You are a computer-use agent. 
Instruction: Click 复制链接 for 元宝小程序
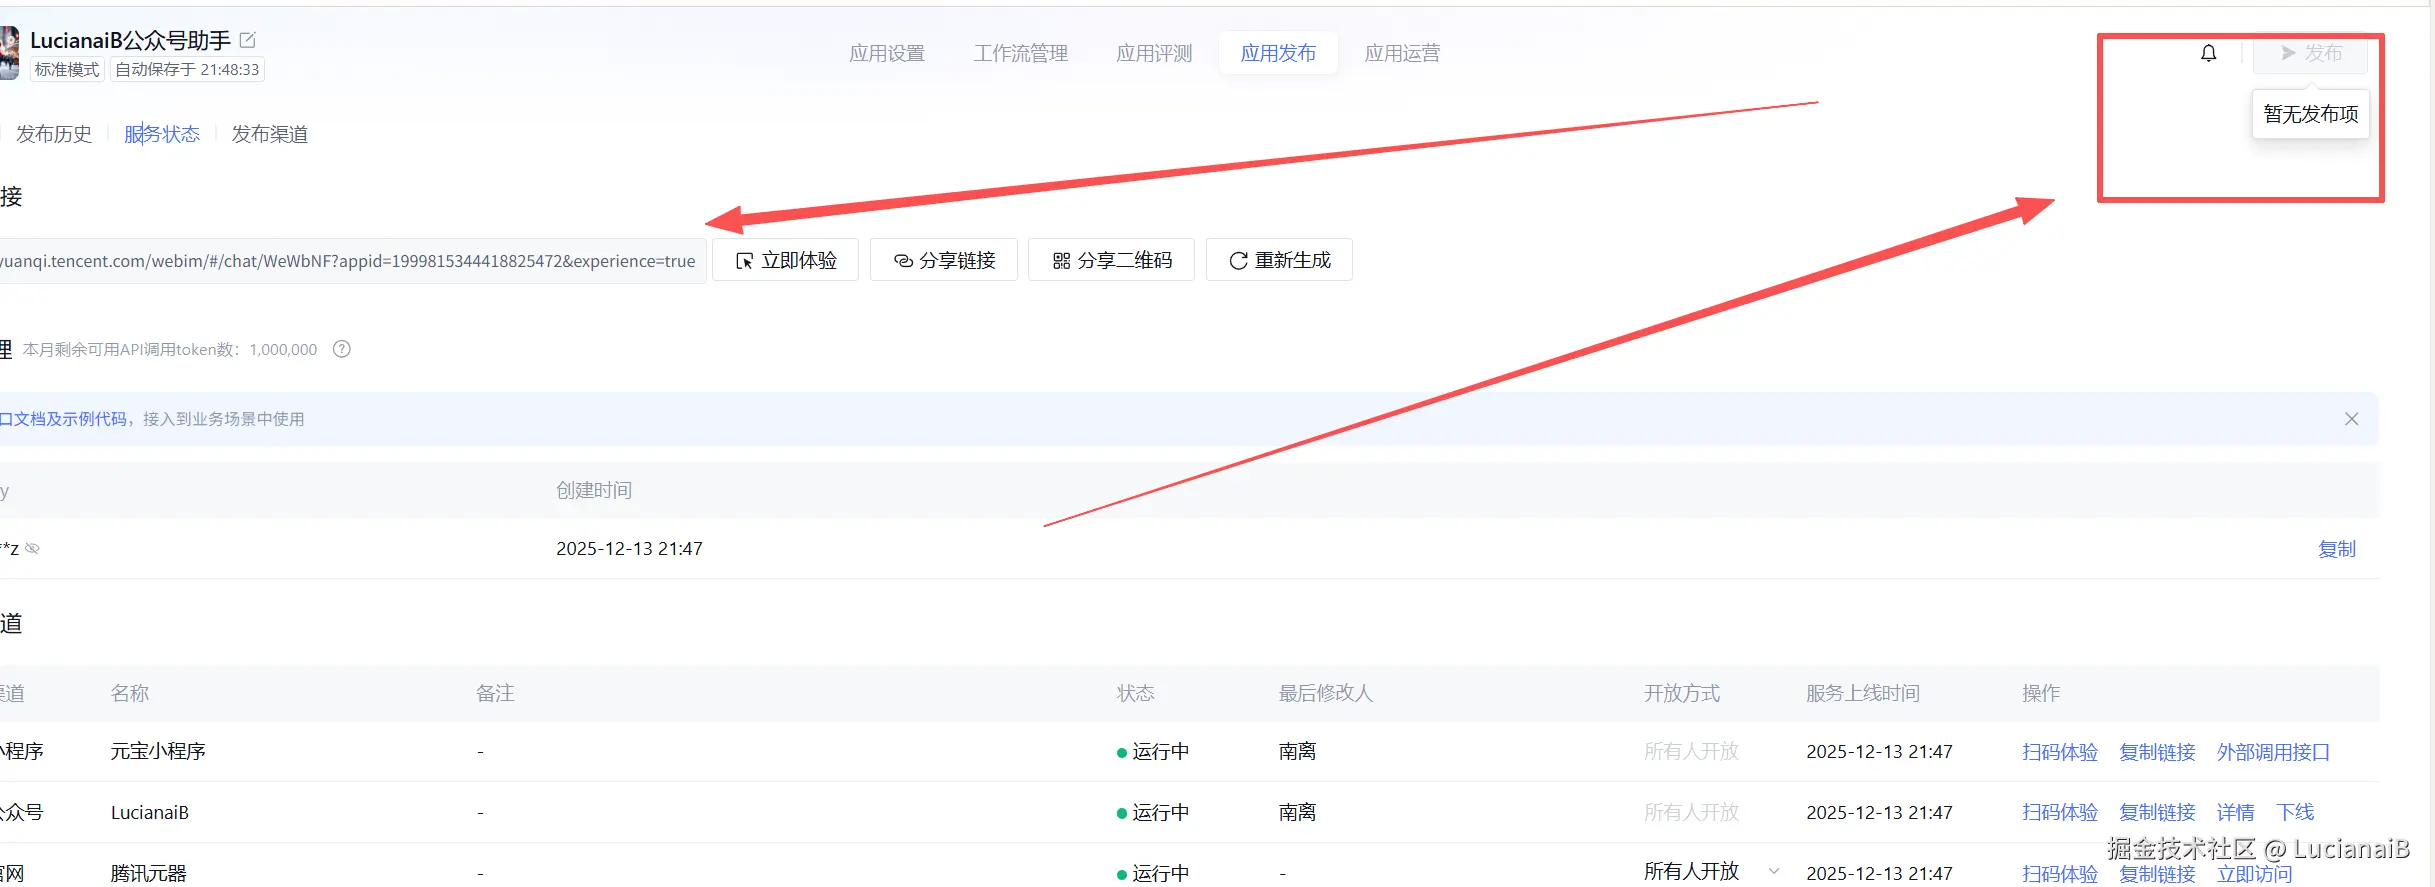tap(2157, 752)
